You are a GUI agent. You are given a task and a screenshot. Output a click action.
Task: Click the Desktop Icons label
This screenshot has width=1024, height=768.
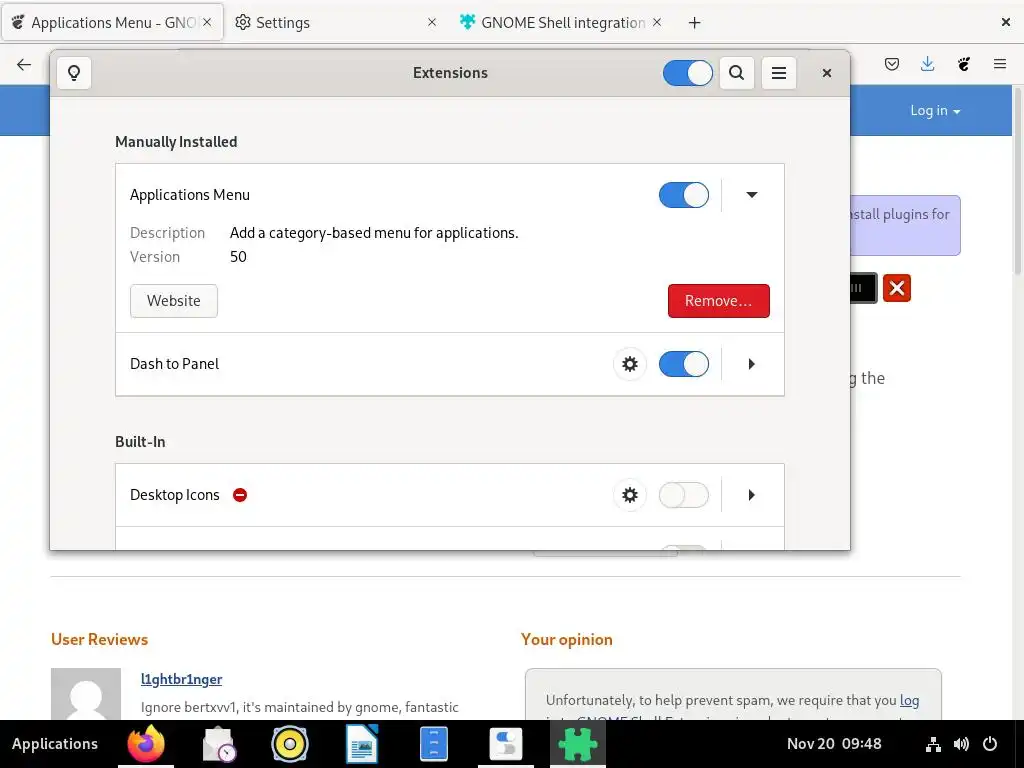174,495
